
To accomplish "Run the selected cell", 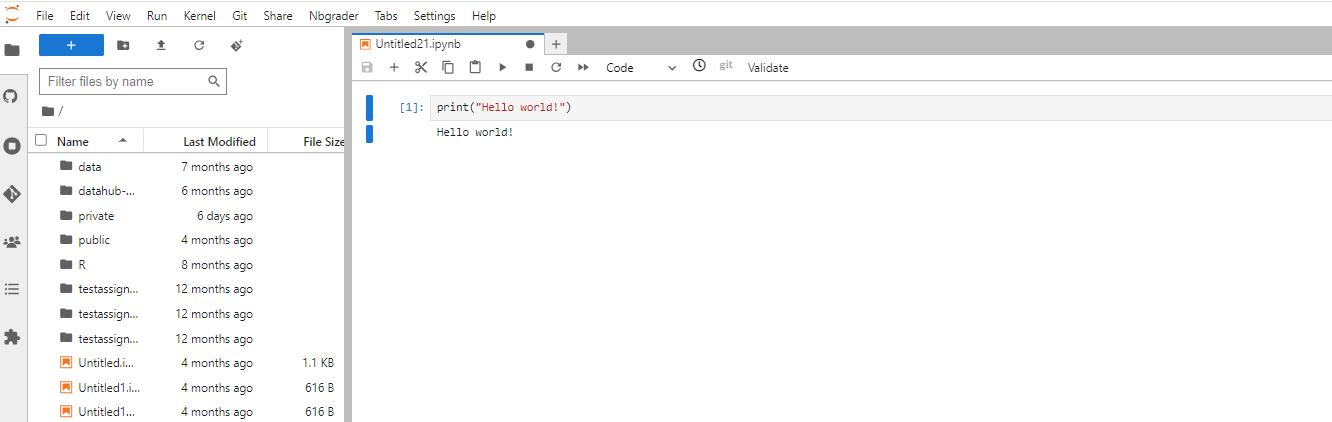I will pos(502,67).
